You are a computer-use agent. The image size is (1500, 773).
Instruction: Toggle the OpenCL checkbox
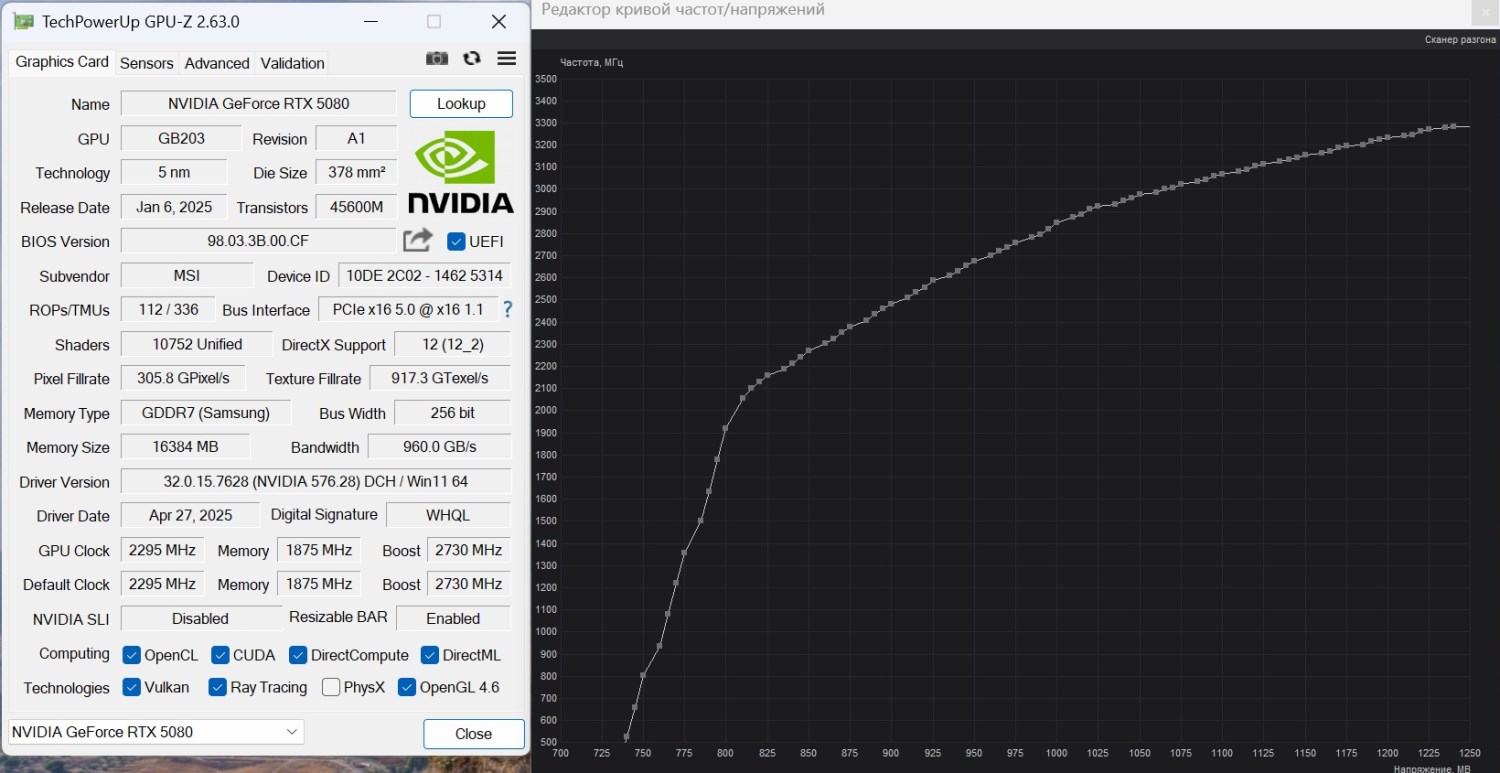131,655
